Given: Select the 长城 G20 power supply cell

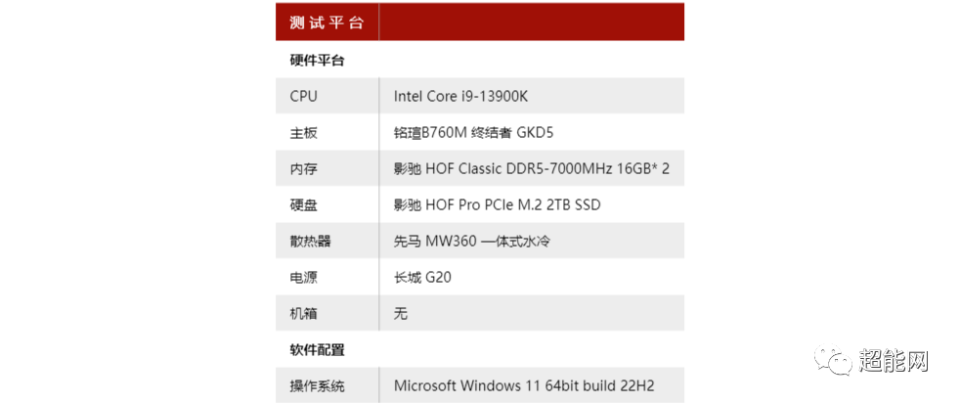Looking at the screenshot, I should (x=423, y=277).
